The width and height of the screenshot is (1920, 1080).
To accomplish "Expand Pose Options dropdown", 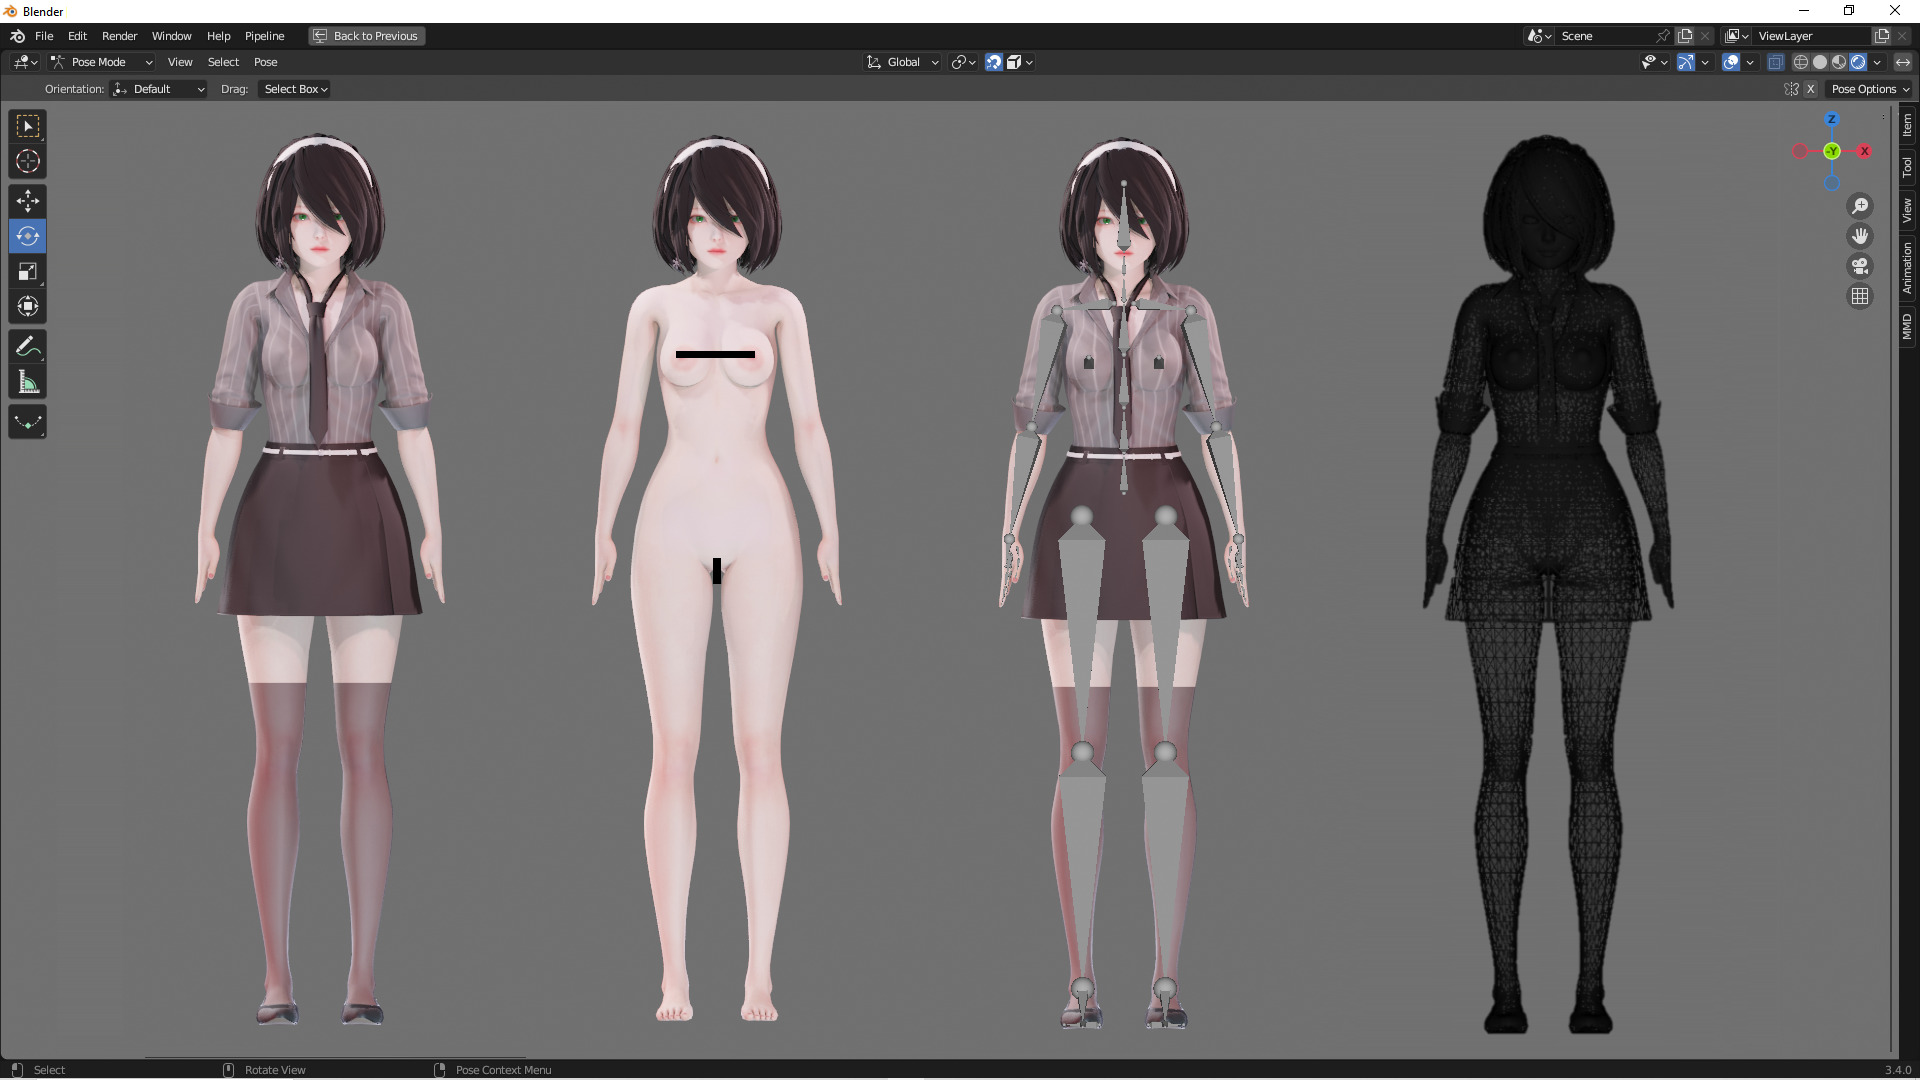I will [1870, 89].
